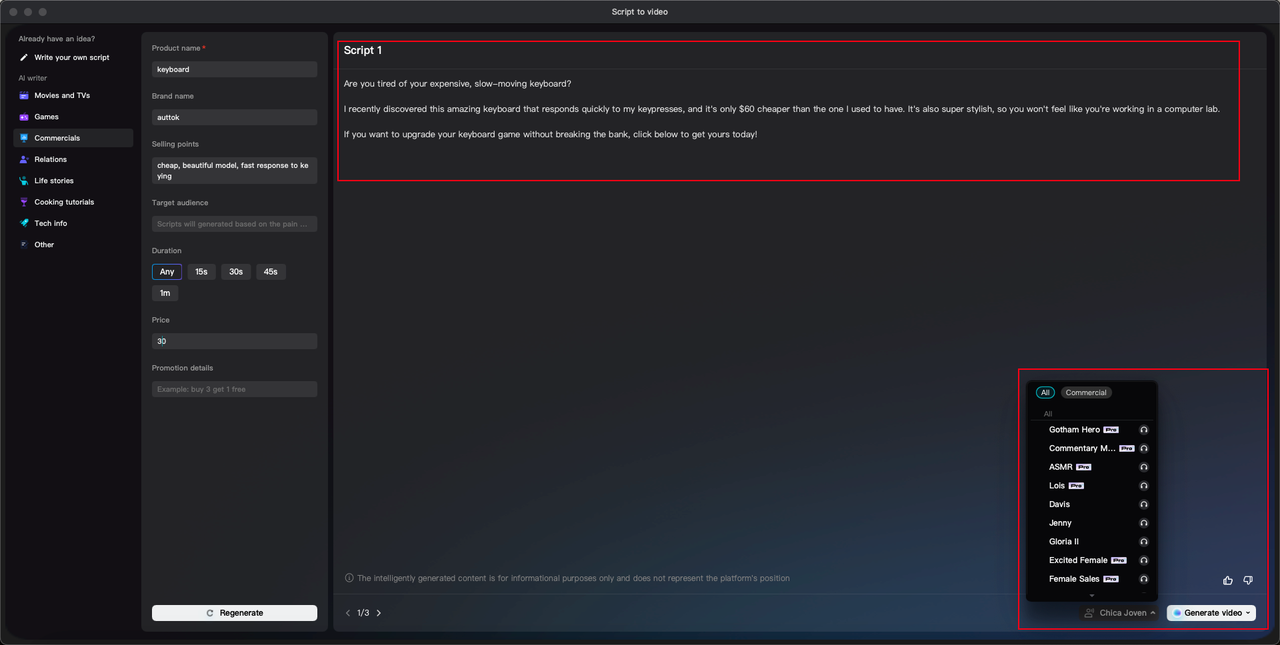1280x645 pixels.
Task: Click the Cooking tutorials icon in the sidebar
Action: pos(24,202)
